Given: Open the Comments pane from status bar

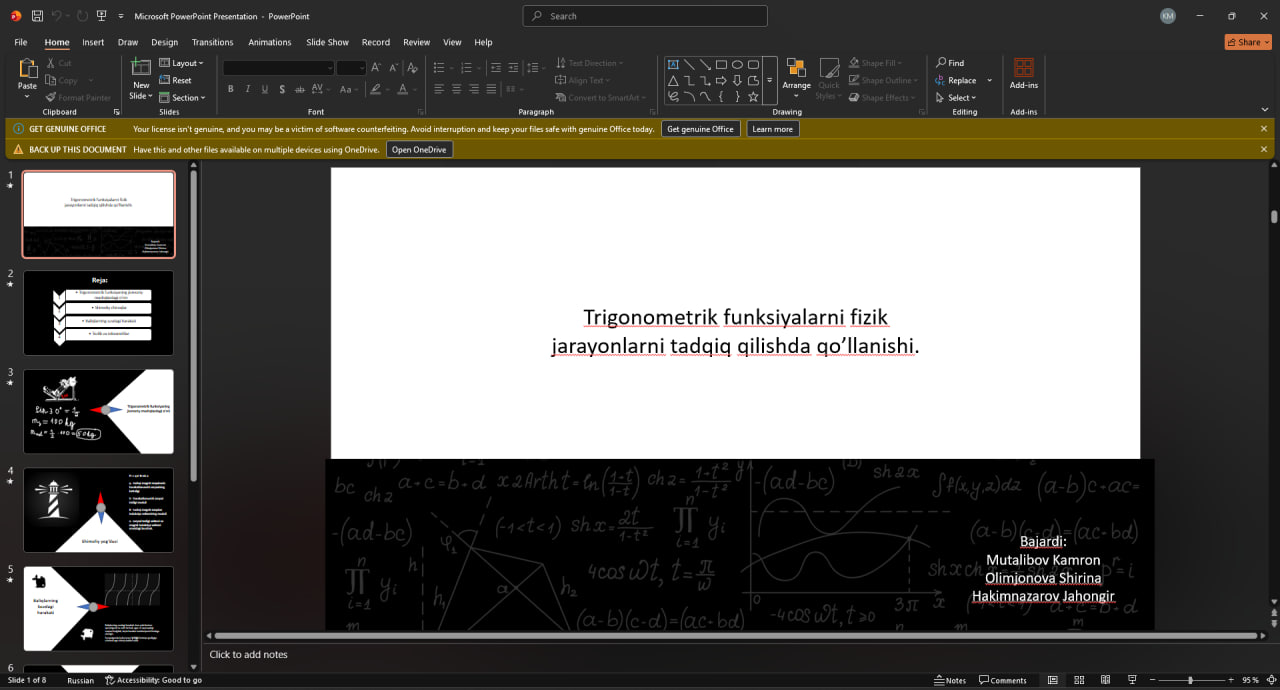Looking at the screenshot, I should point(1003,680).
